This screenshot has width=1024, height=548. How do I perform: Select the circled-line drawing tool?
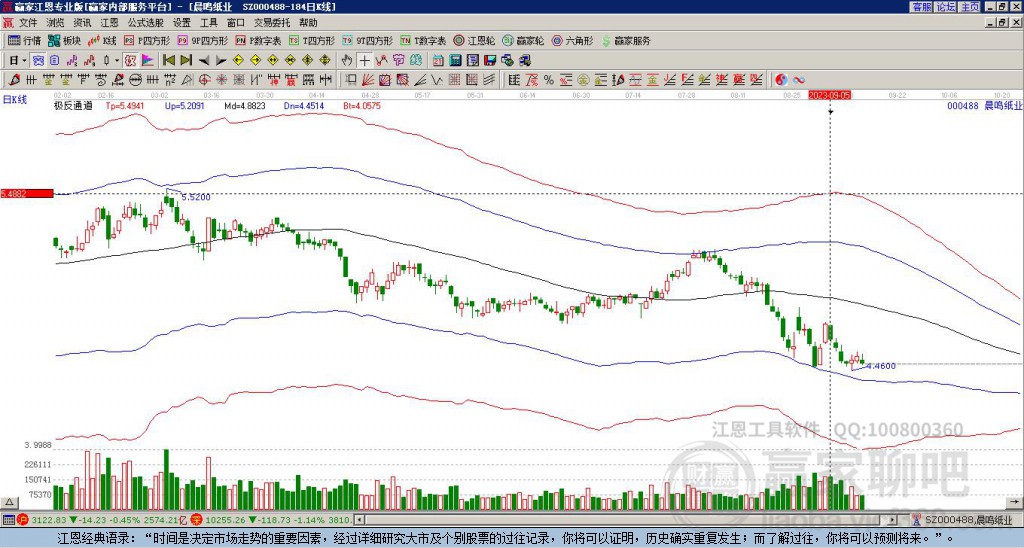click(x=134, y=80)
